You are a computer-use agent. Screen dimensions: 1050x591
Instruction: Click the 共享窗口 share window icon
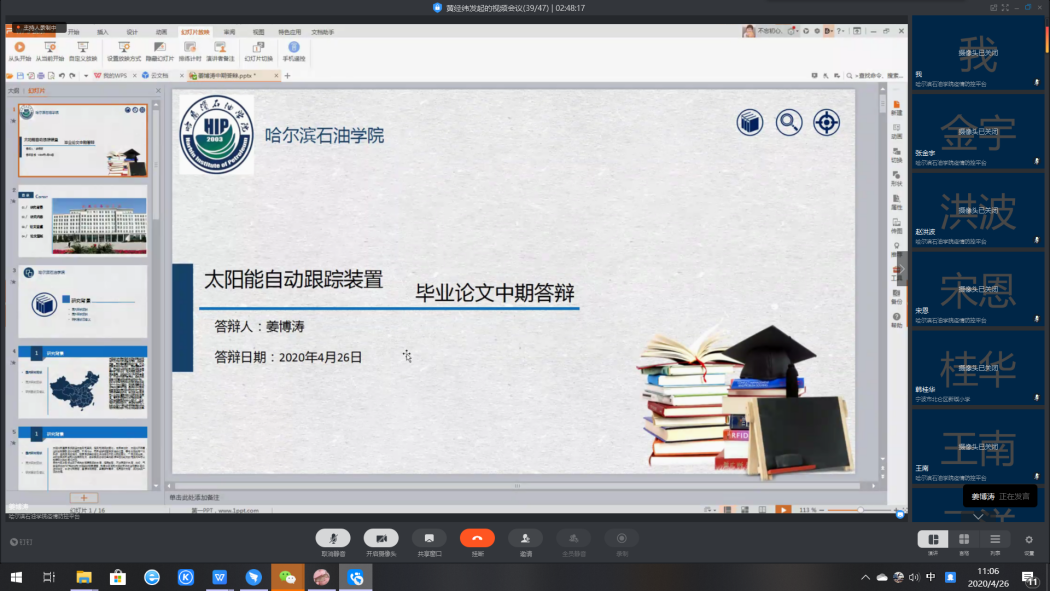pyautogui.click(x=429, y=538)
